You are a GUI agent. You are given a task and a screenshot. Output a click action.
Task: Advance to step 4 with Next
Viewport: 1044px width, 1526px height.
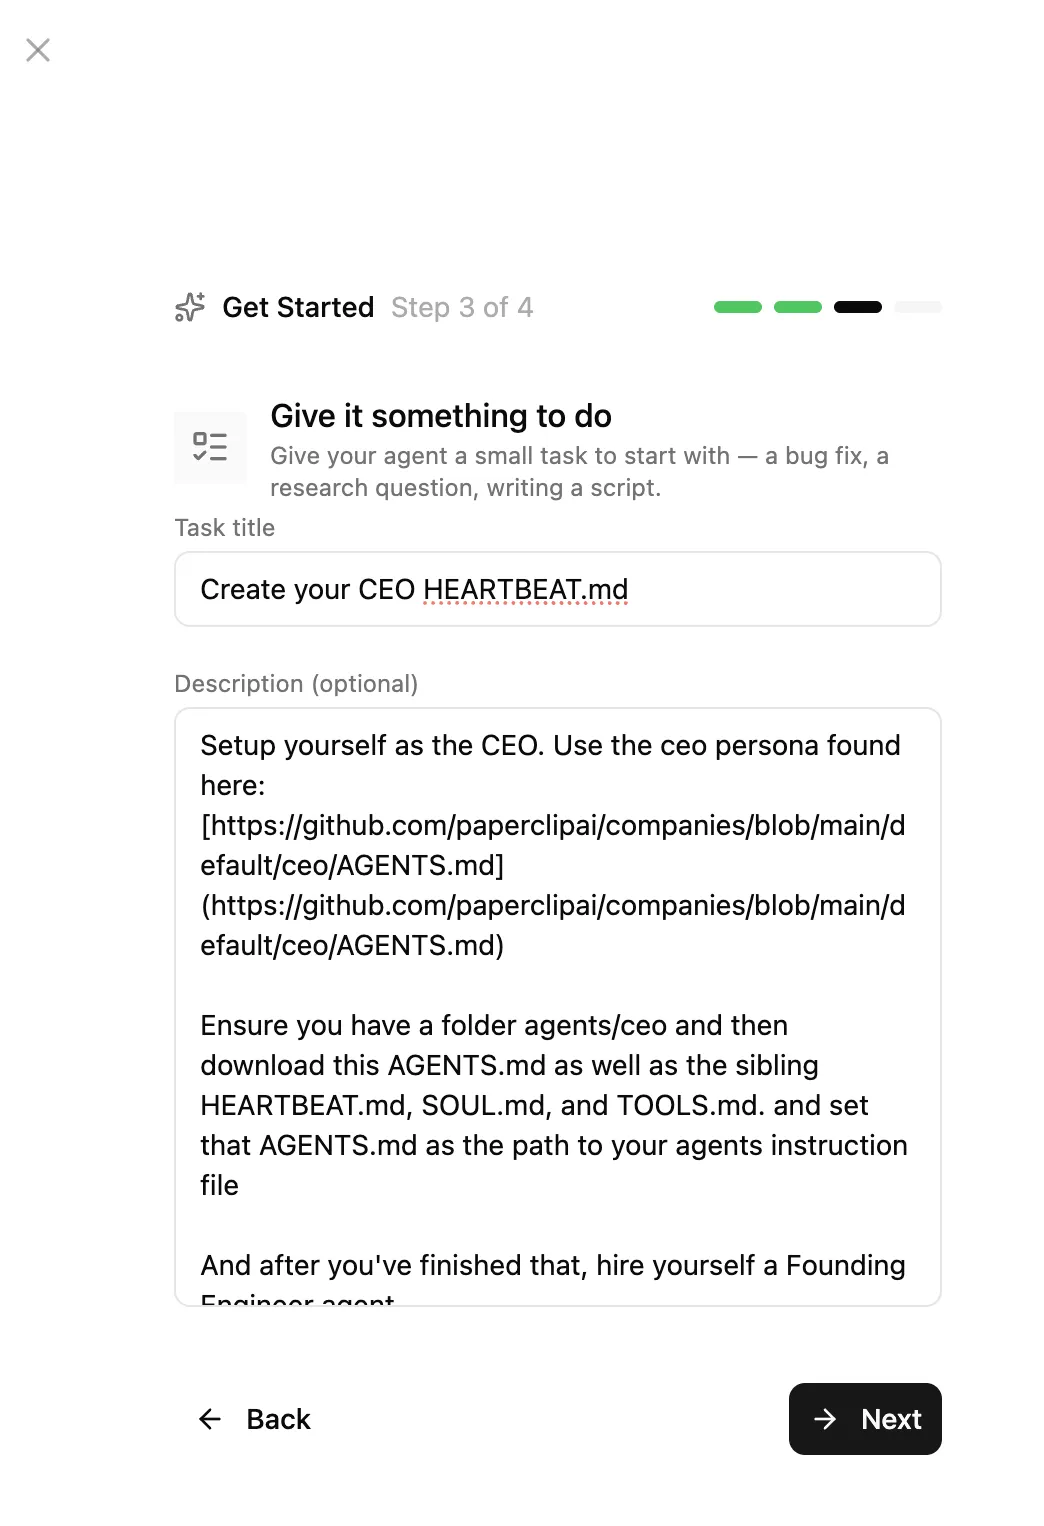pos(865,1419)
